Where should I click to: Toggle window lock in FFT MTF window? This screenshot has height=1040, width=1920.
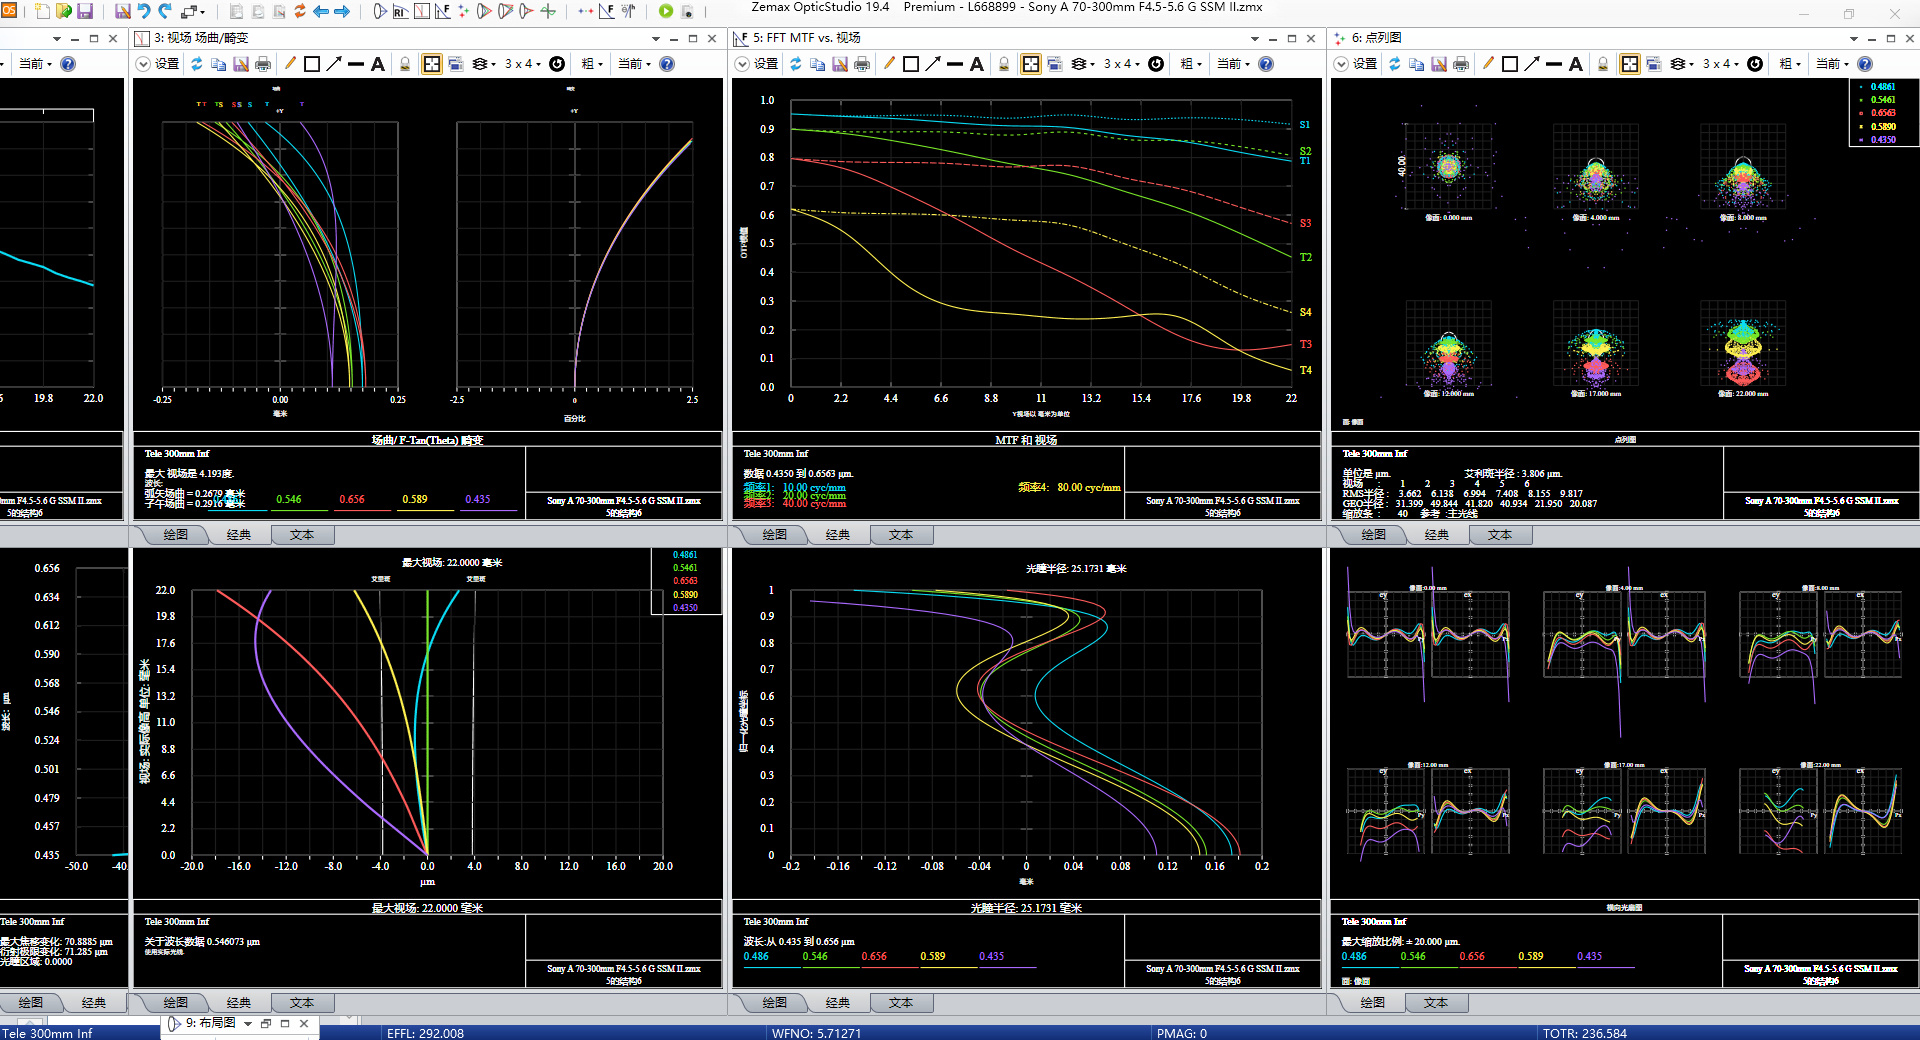tap(1004, 64)
